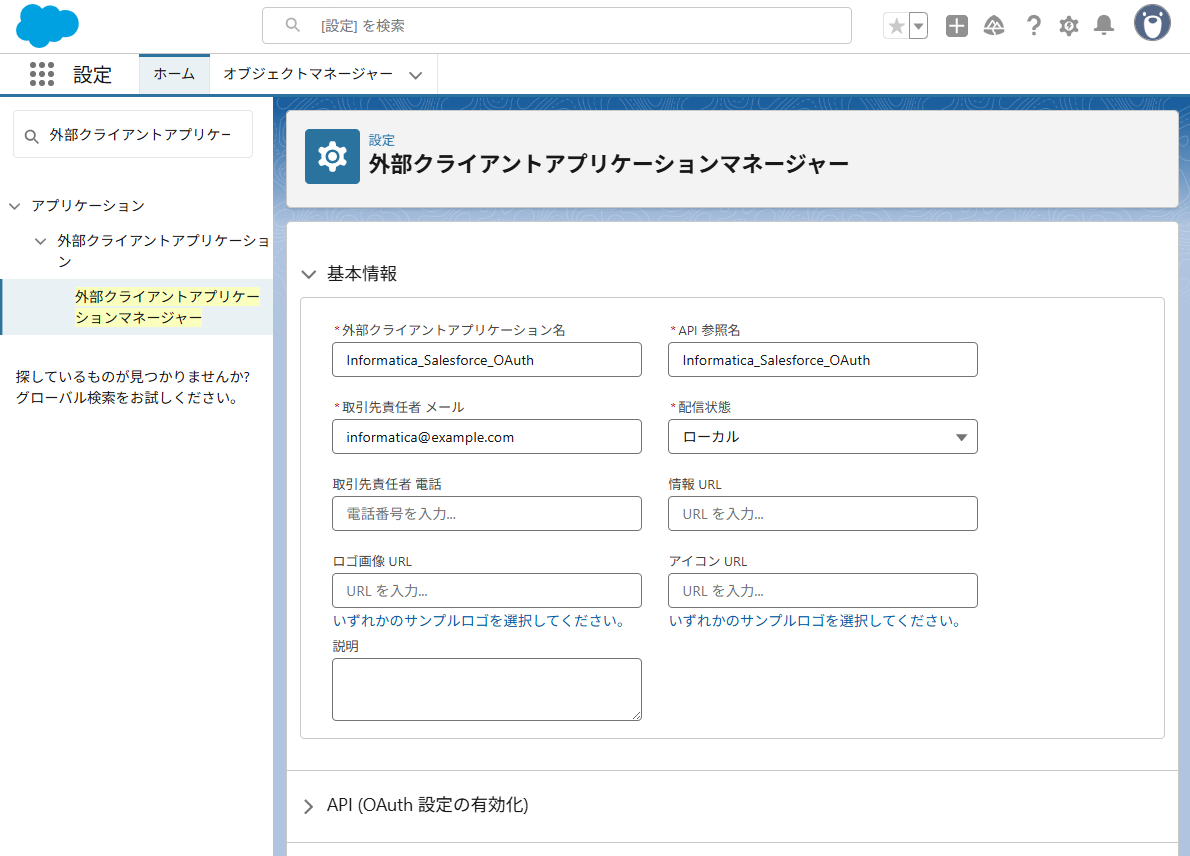Open the dropdown chevron after the オブジェクトマネージャー tab
The width and height of the screenshot is (1190, 856).
click(x=415, y=75)
